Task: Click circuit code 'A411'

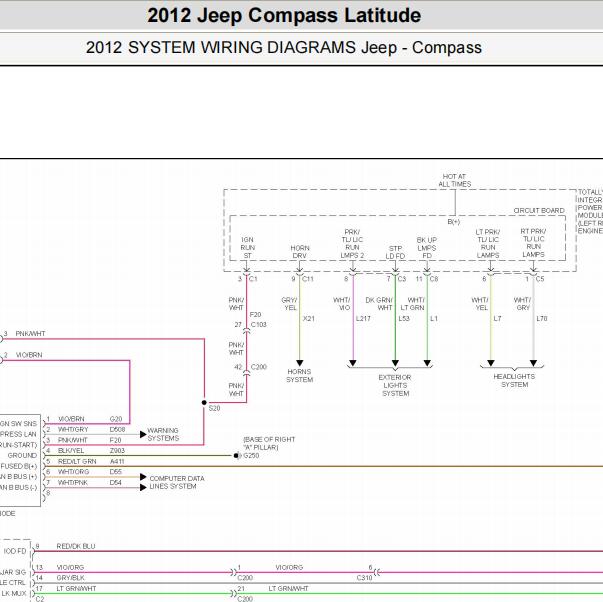Action: pos(117,461)
